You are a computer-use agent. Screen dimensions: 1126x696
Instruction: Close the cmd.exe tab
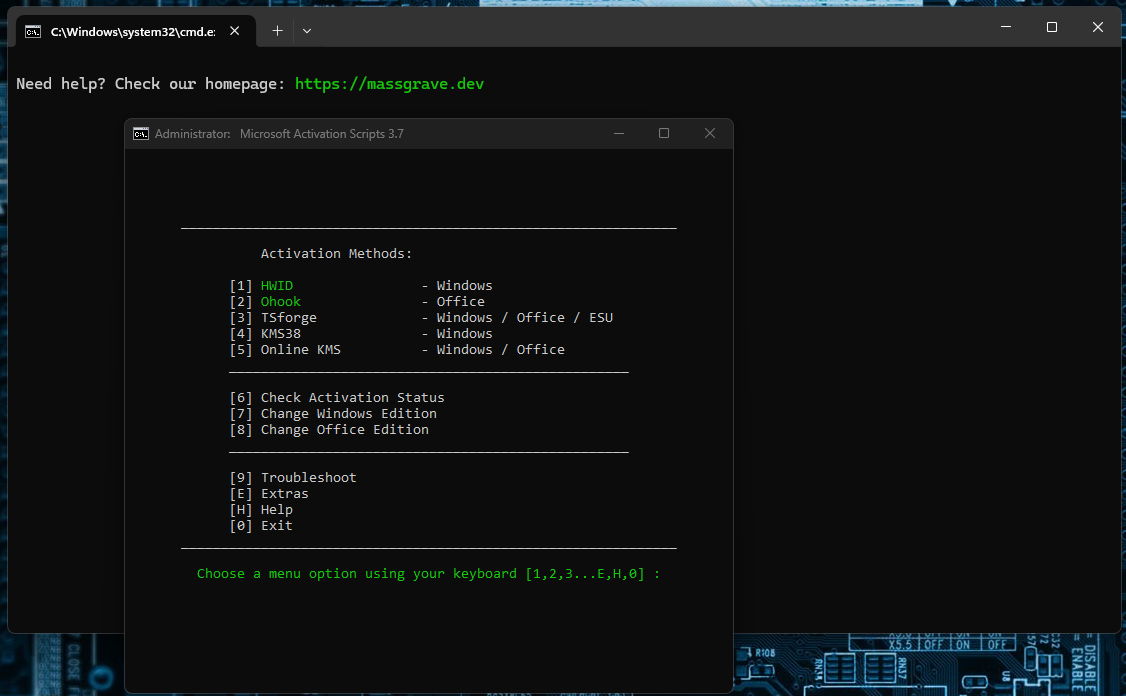click(x=235, y=31)
